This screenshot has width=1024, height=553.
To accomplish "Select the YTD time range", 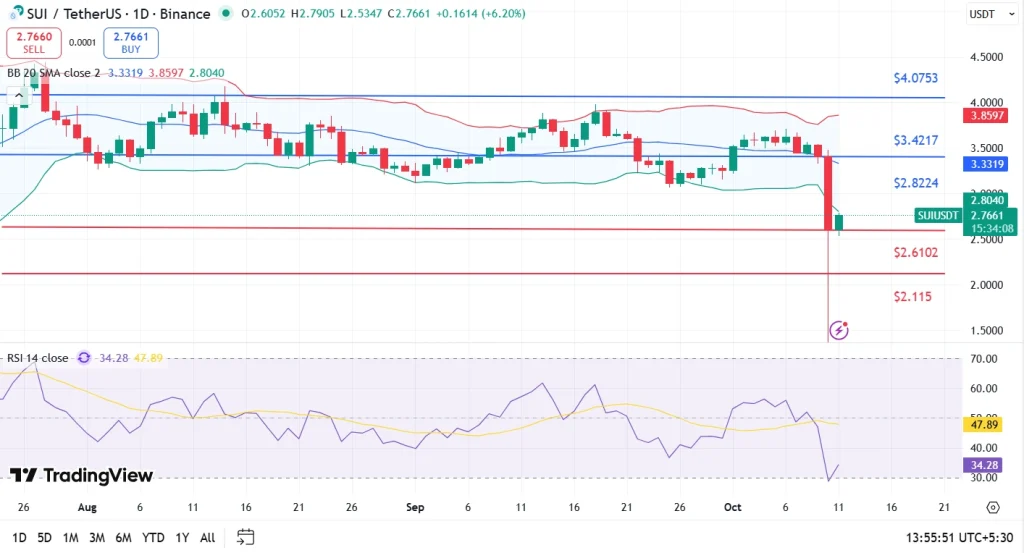I will [x=153, y=537].
